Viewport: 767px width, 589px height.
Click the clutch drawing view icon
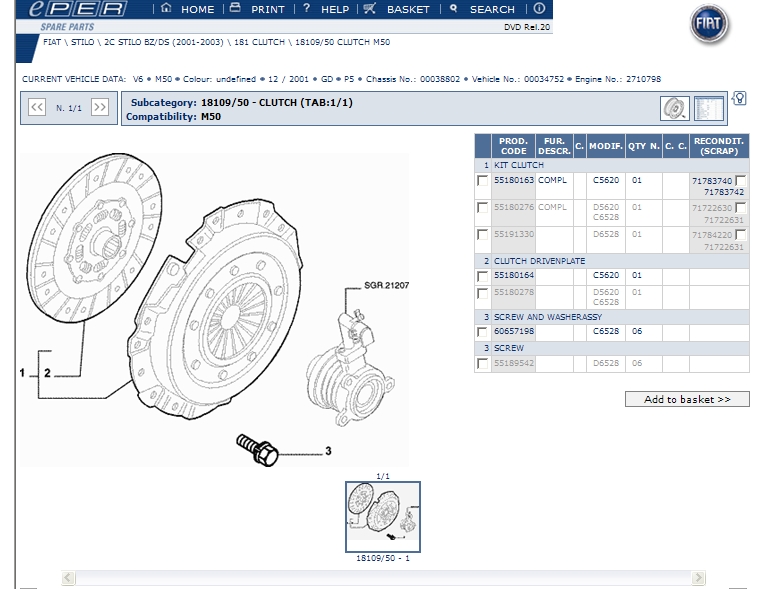coord(674,108)
